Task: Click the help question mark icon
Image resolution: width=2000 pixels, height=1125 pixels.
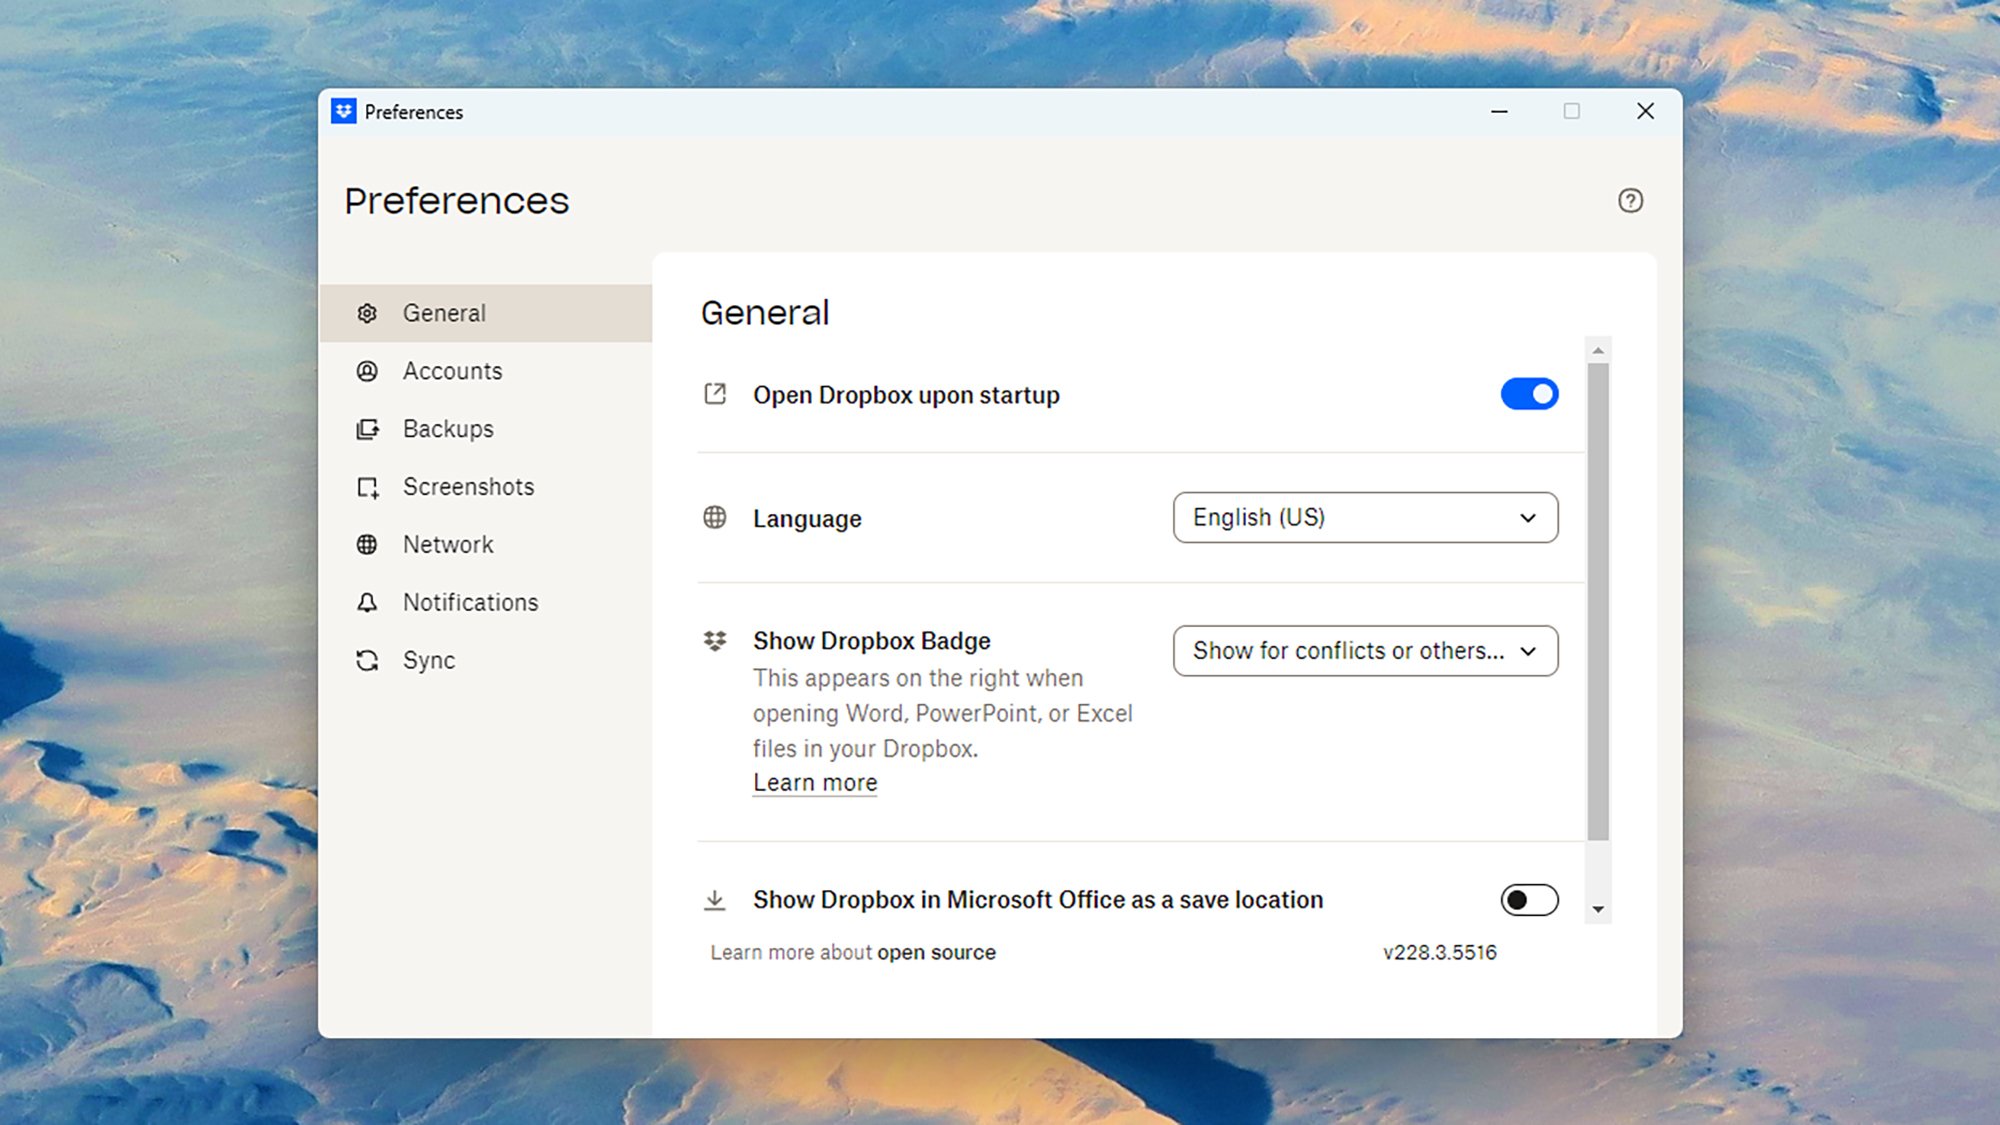Action: [1630, 201]
